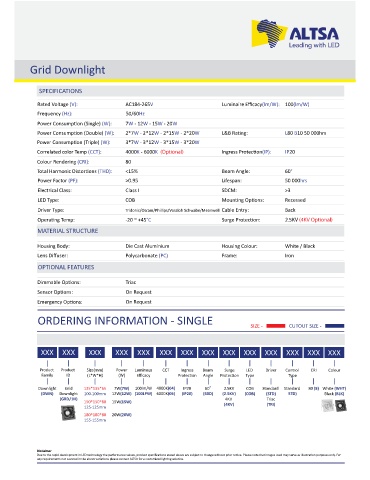This screenshot has width=370, height=480.
Task: Click the ORDERING INFORMATION - SINGLE heading
Action: tap(125, 321)
